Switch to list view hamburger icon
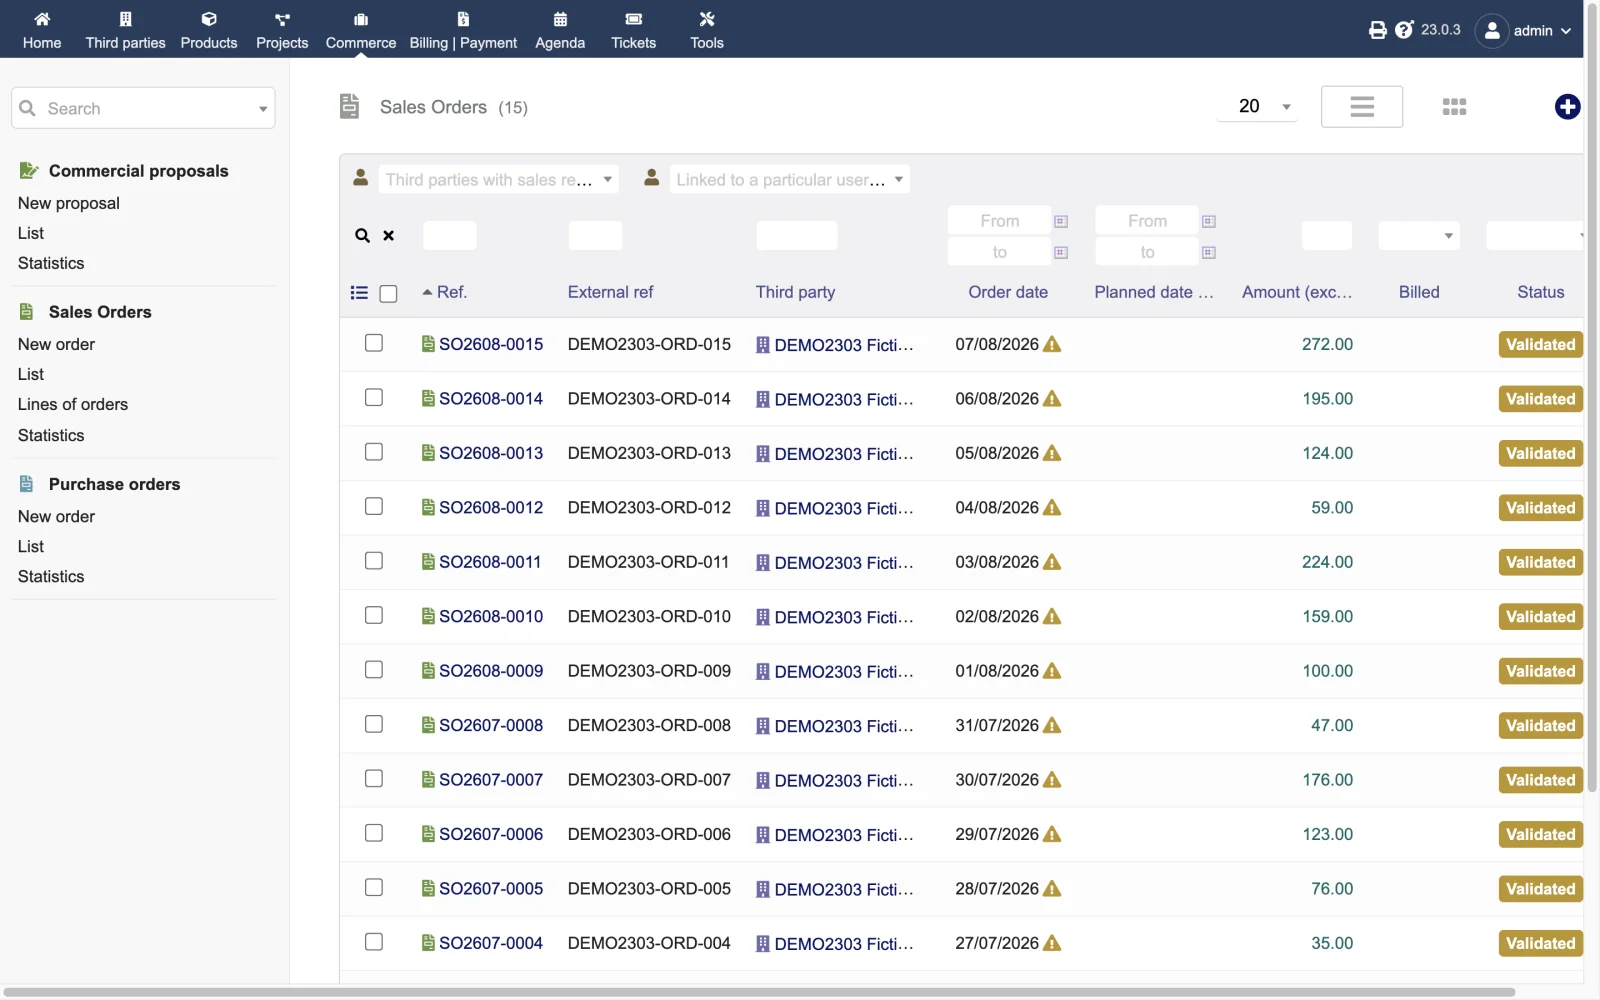 click(1362, 106)
